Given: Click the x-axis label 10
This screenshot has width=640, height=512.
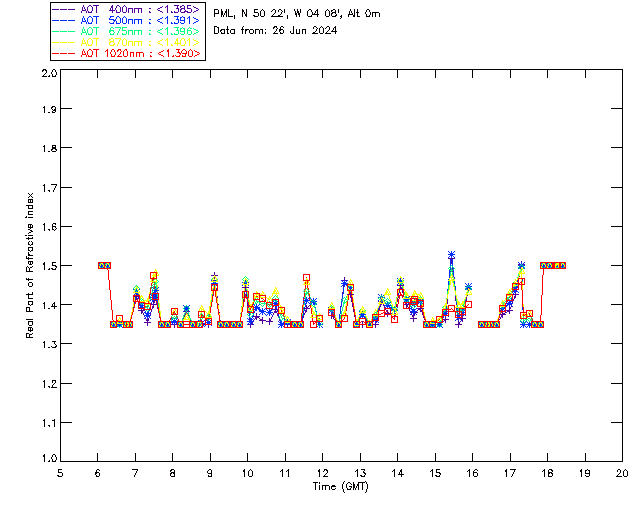Looking at the screenshot, I should 247,473.
